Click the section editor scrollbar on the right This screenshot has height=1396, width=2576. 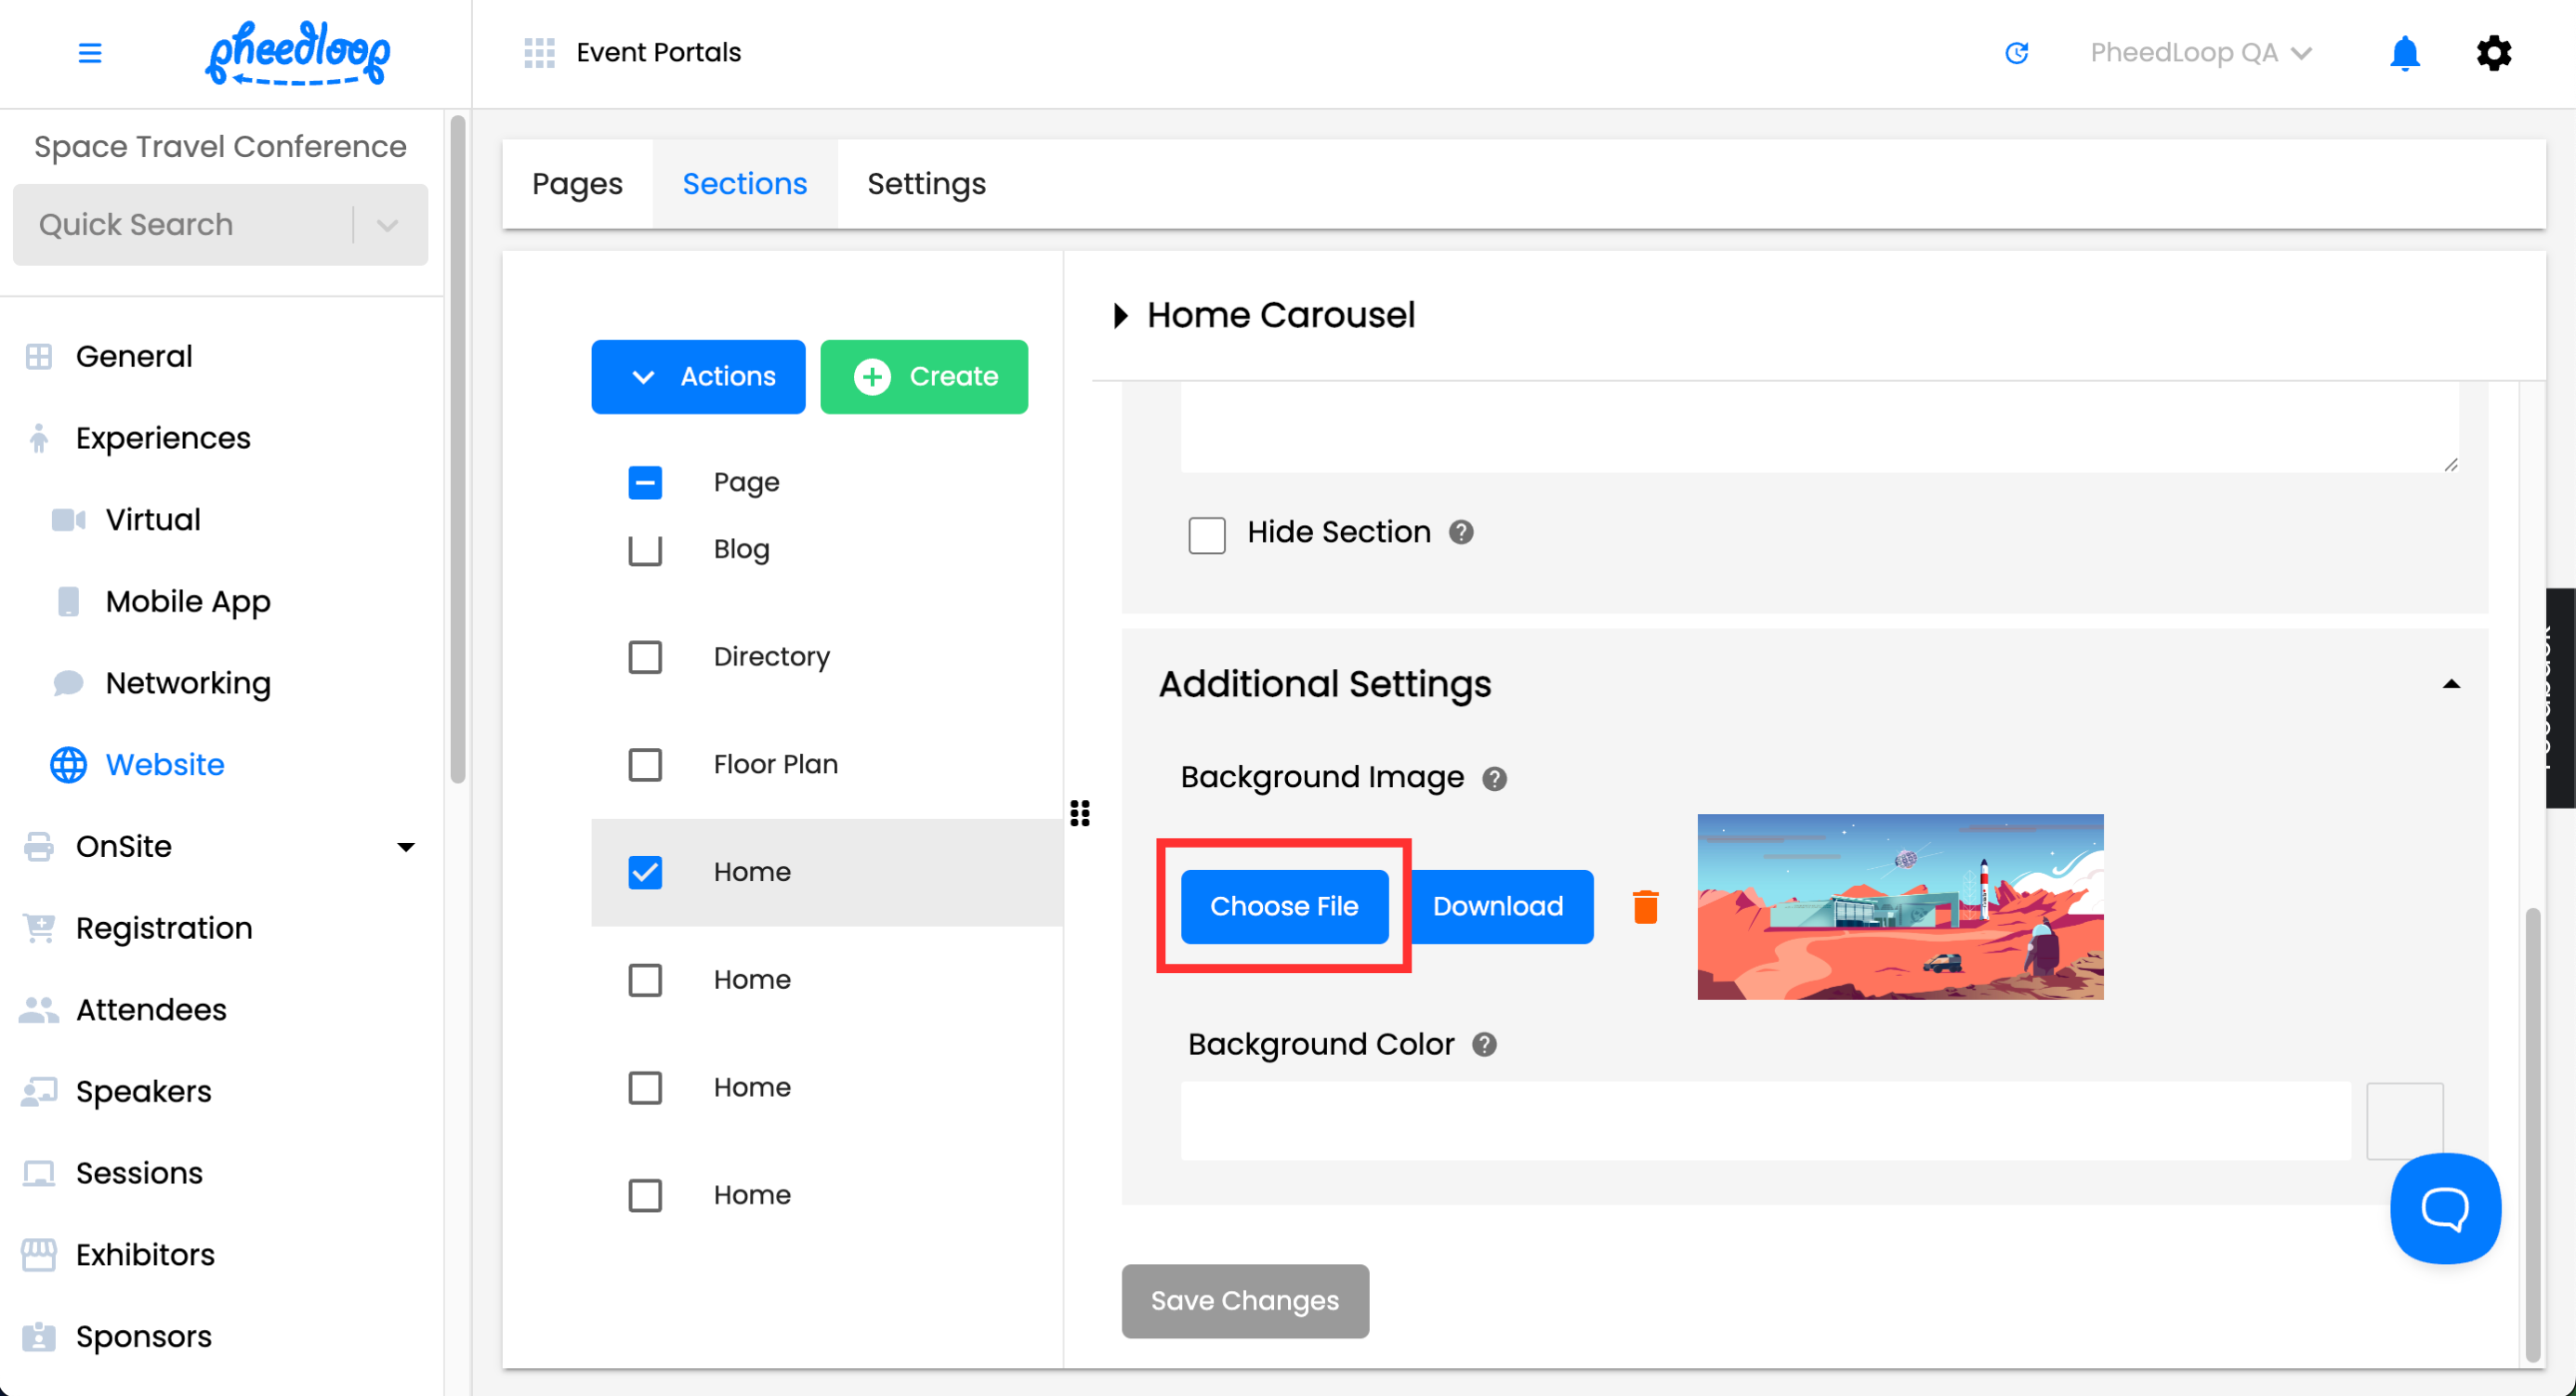[2532, 1134]
